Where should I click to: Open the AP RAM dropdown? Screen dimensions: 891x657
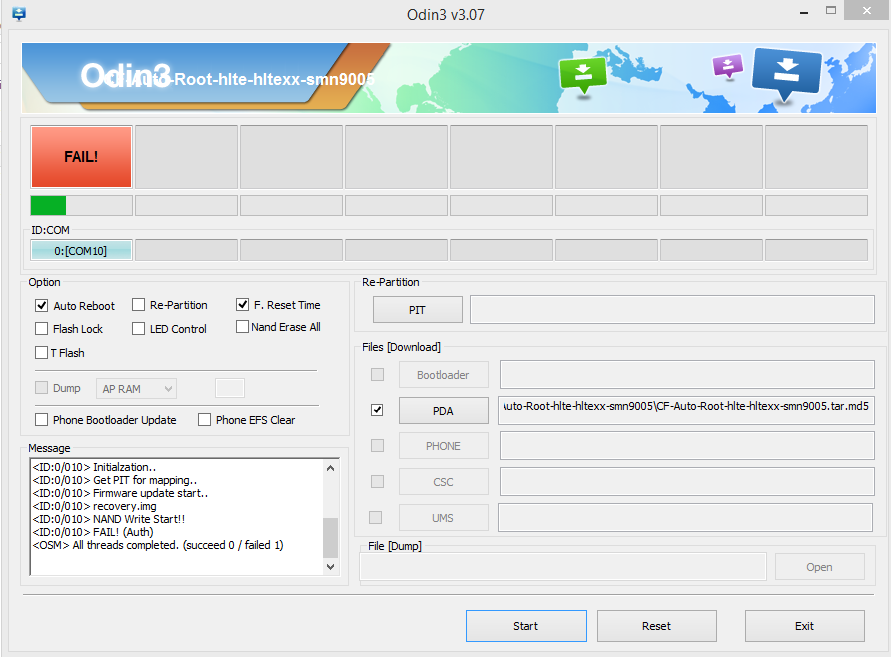tap(136, 389)
